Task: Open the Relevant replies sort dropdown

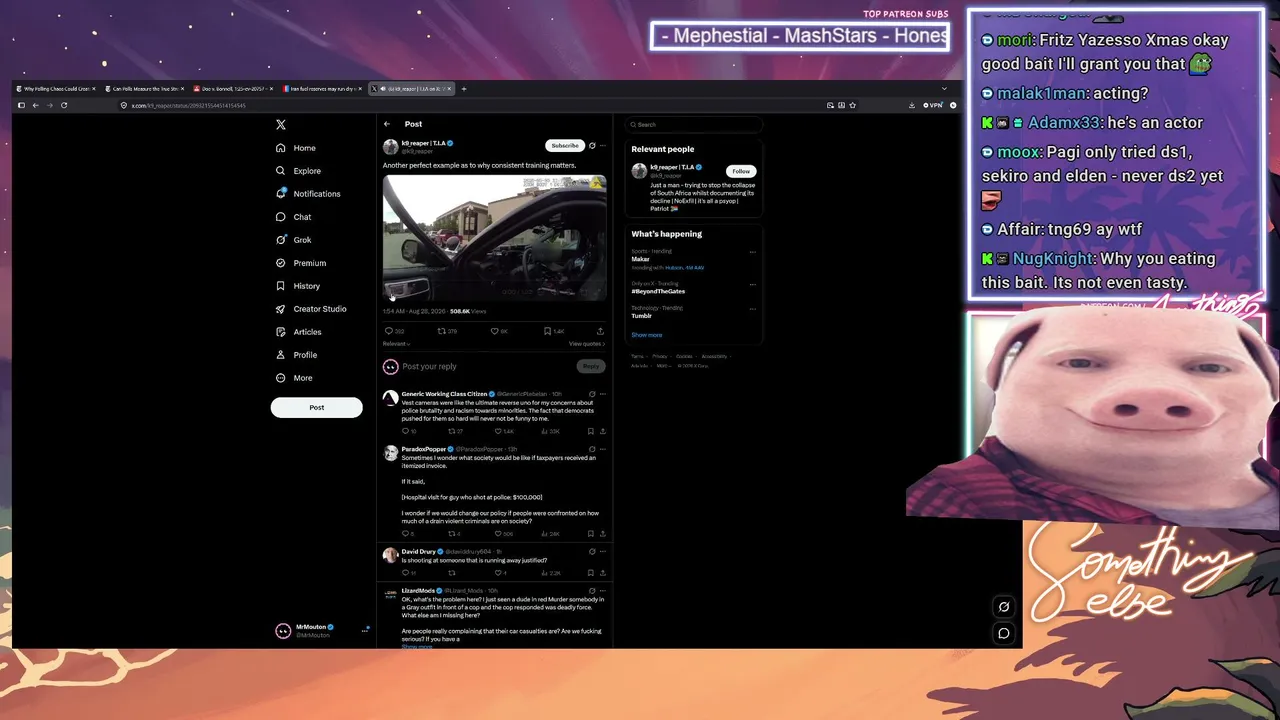Action: click(397, 344)
